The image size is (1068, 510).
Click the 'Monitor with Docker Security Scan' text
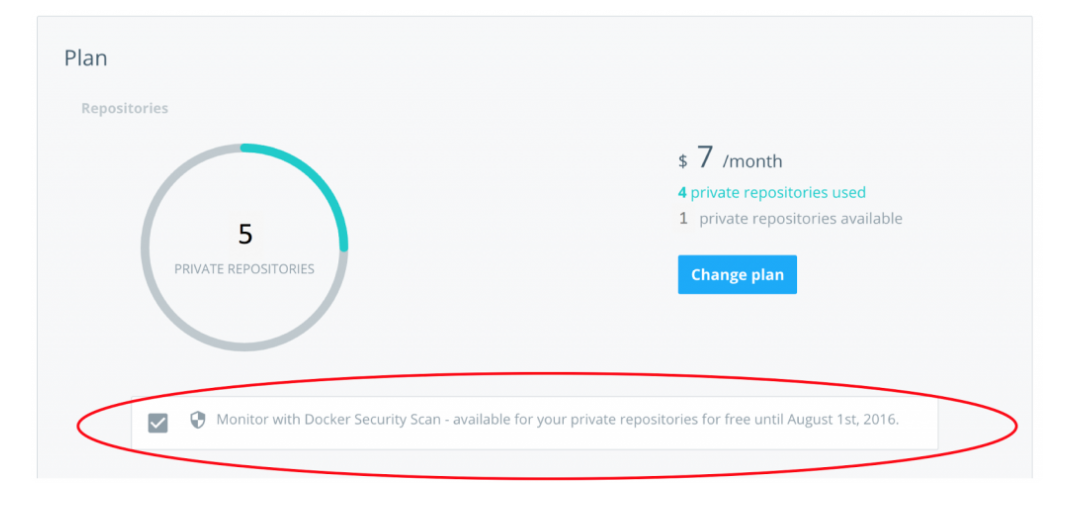(328, 419)
